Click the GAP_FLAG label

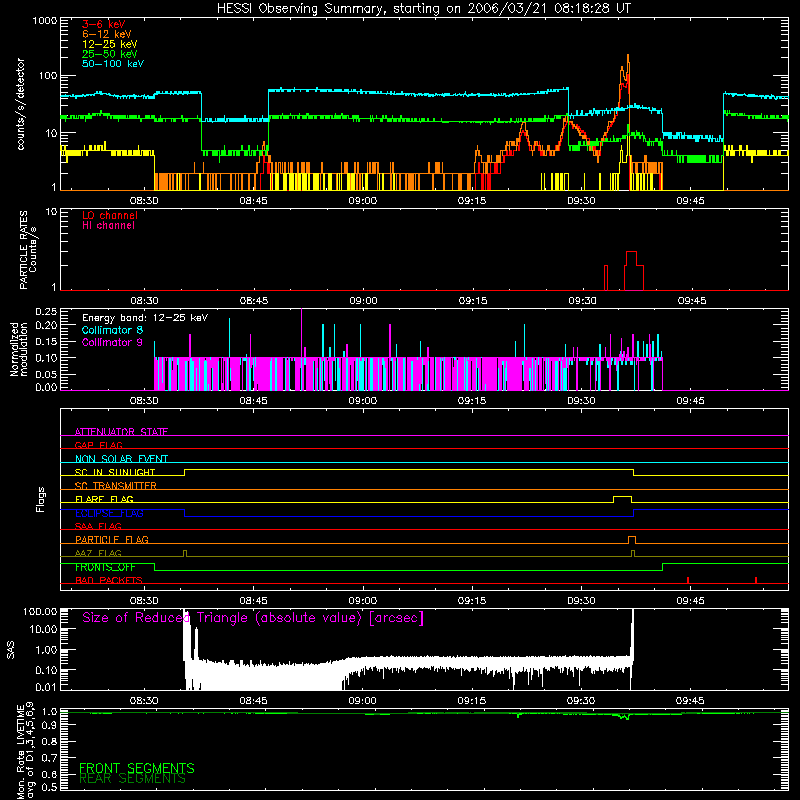(x=98, y=445)
